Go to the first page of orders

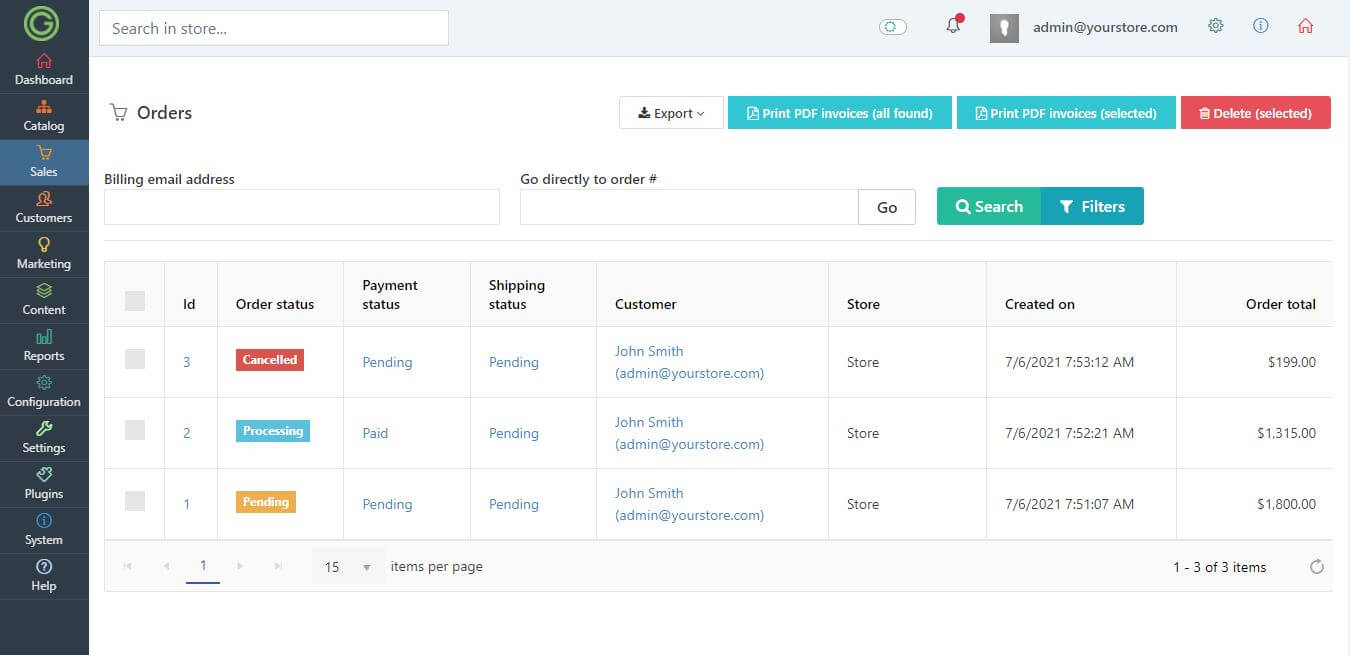click(127, 566)
